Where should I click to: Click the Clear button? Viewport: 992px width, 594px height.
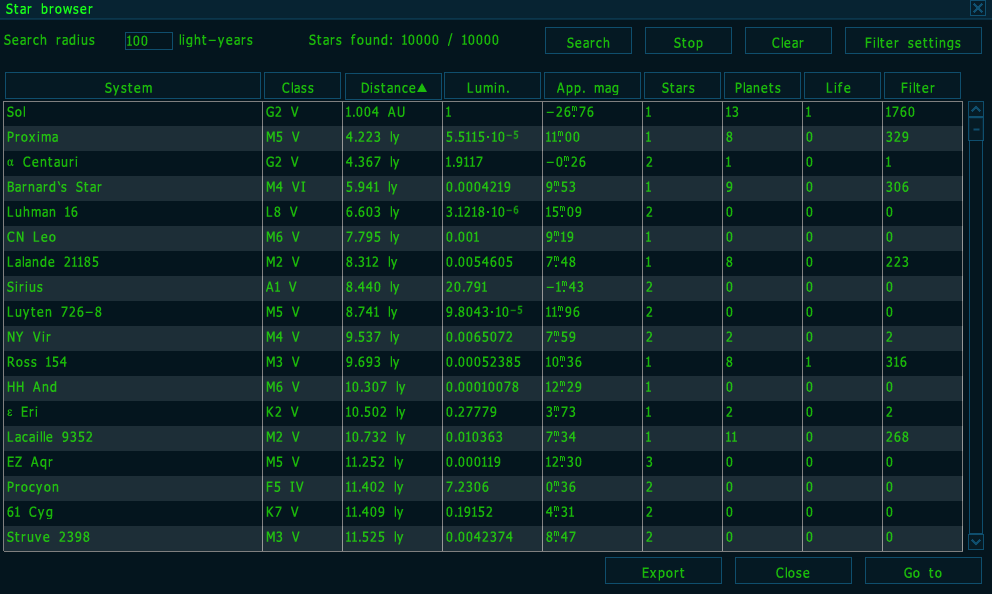pyautogui.click(x=788, y=41)
